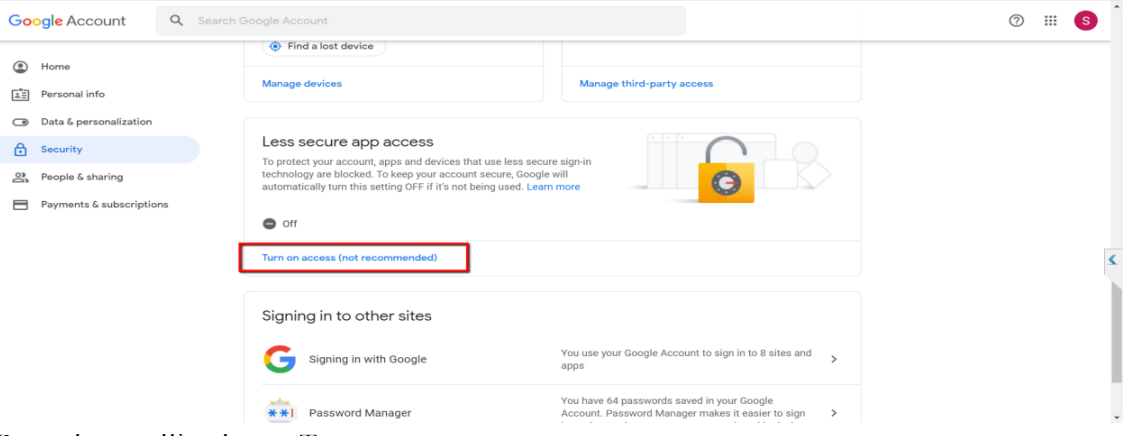The height and width of the screenshot is (436, 1125).
Task: Click the Google G logo icon
Action: (x=279, y=359)
